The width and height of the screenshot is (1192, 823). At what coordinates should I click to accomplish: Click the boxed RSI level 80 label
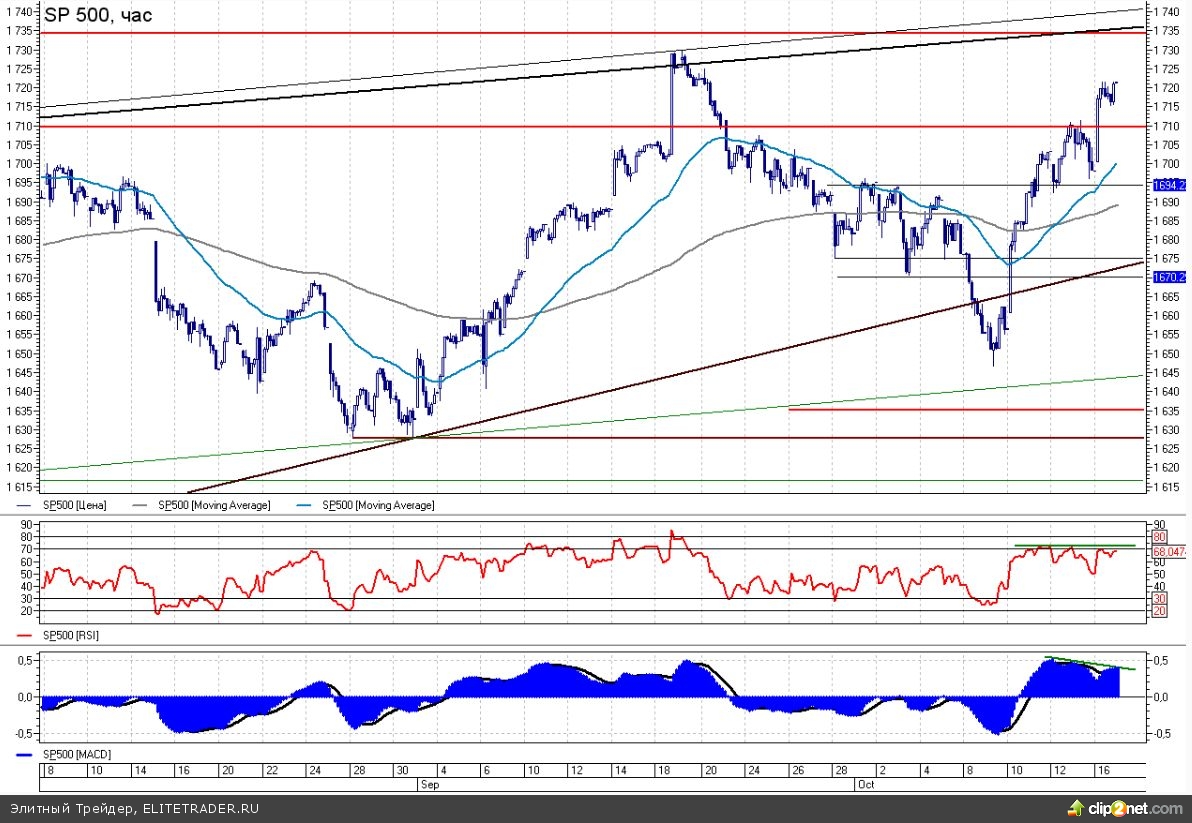pos(1159,537)
